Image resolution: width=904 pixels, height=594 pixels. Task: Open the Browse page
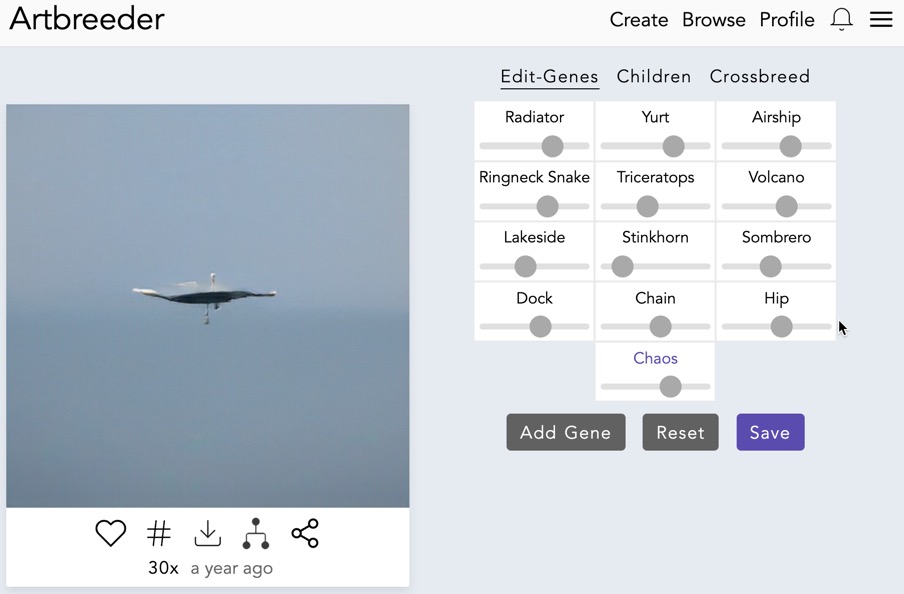(x=714, y=20)
